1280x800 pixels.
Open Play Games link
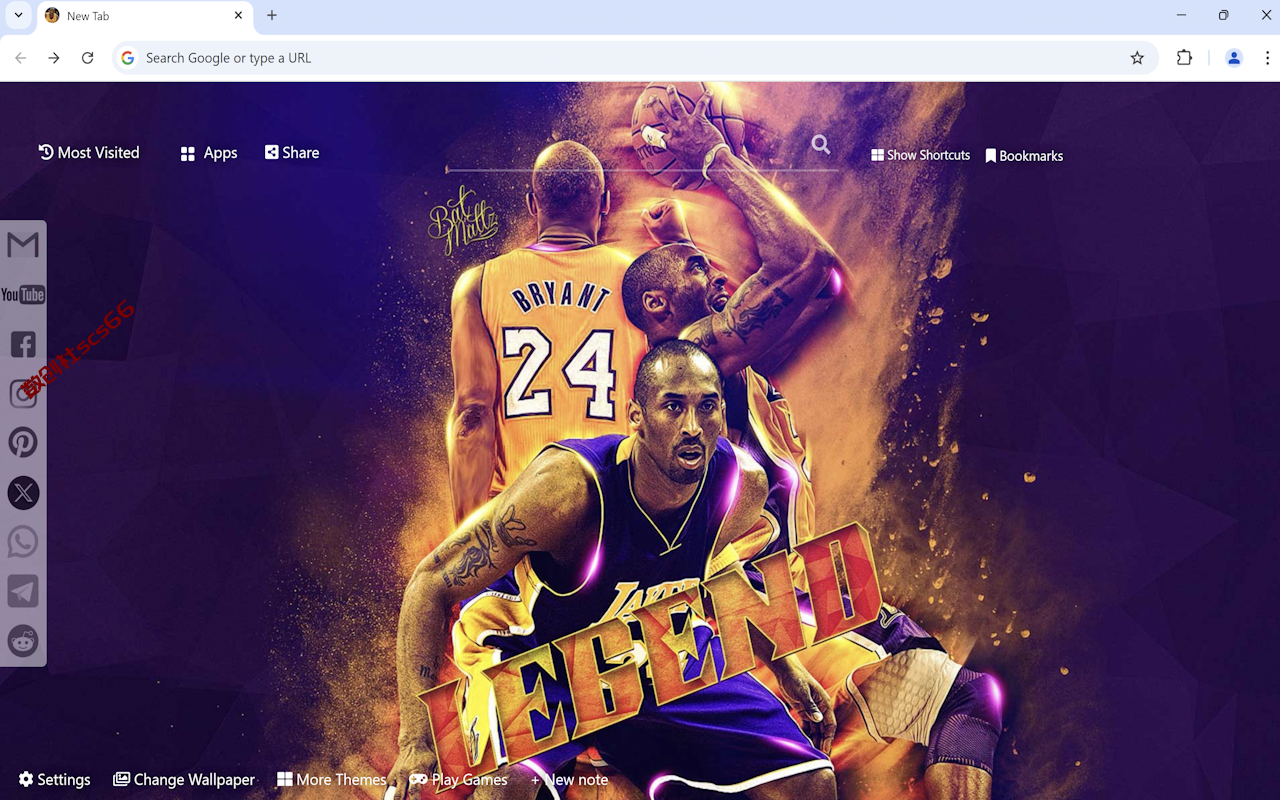click(459, 779)
